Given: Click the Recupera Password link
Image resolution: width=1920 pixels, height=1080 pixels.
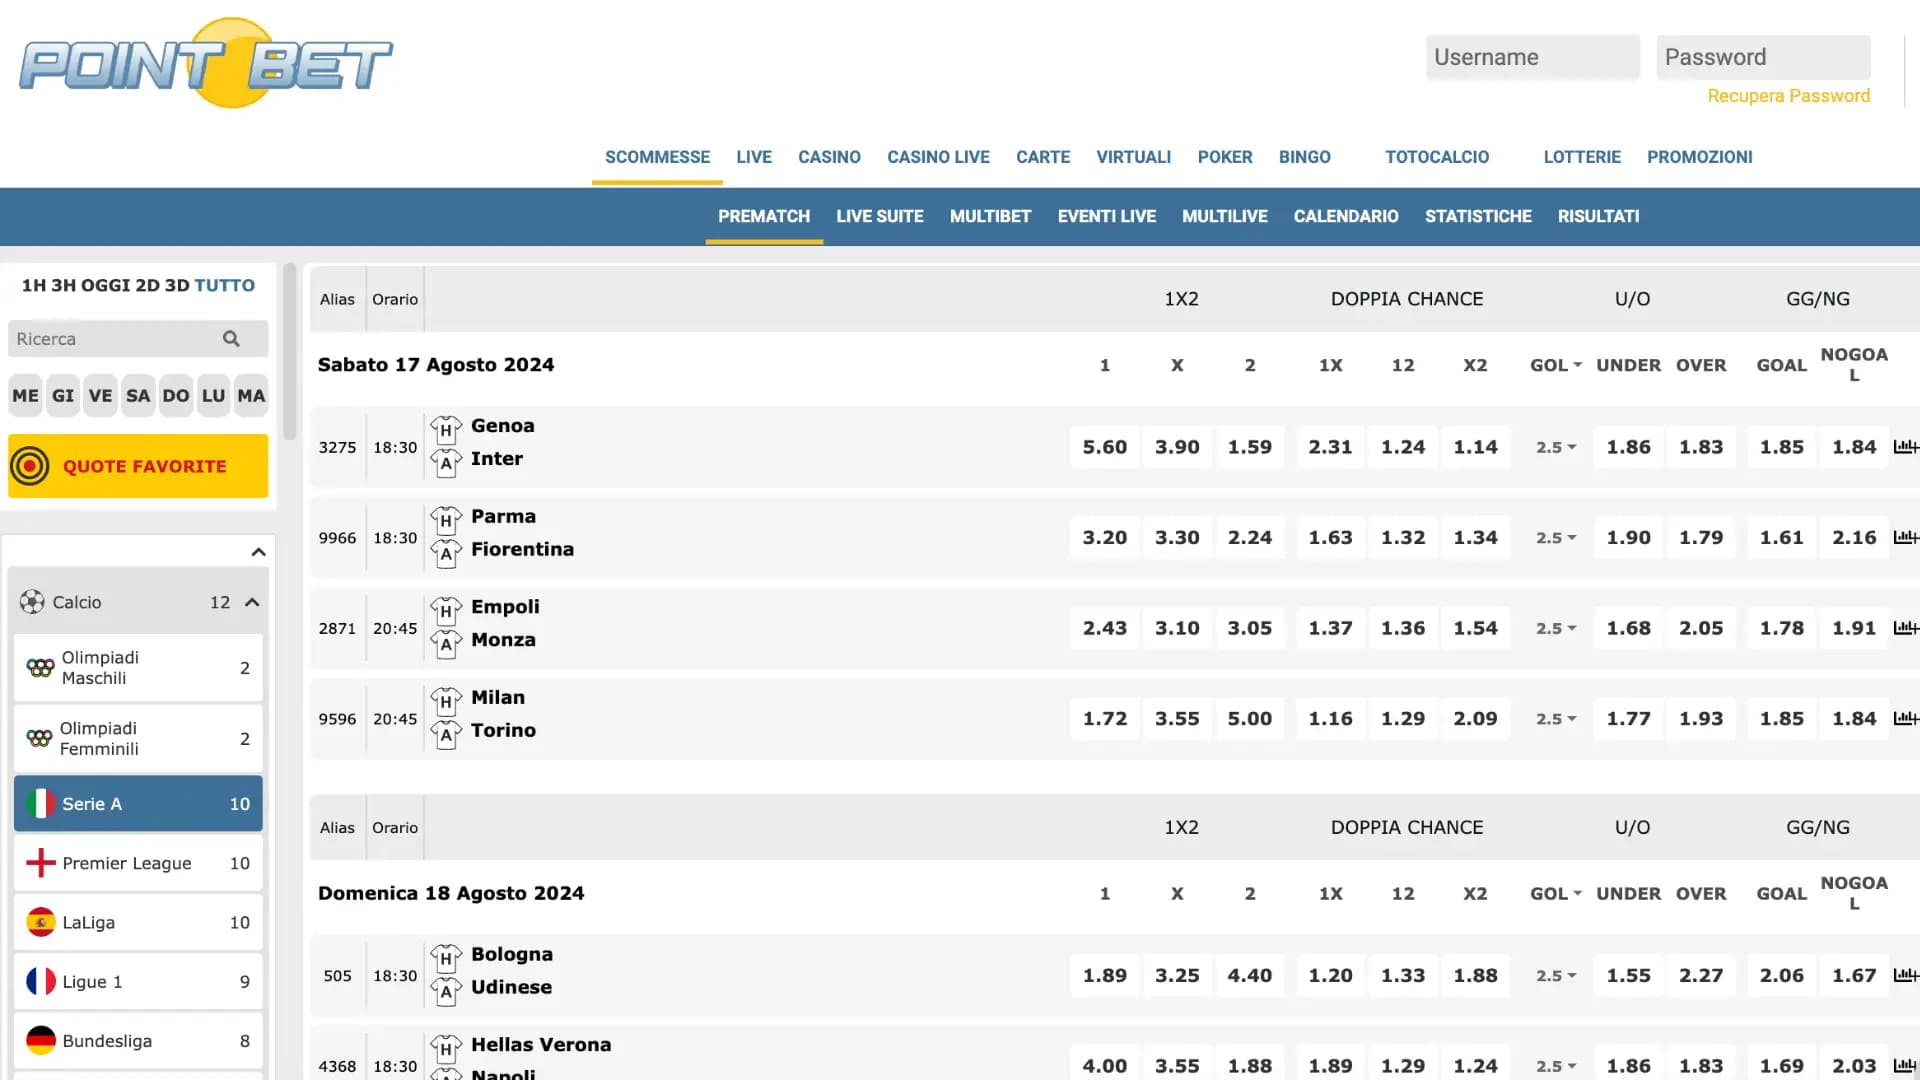Looking at the screenshot, I should [x=1789, y=95].
